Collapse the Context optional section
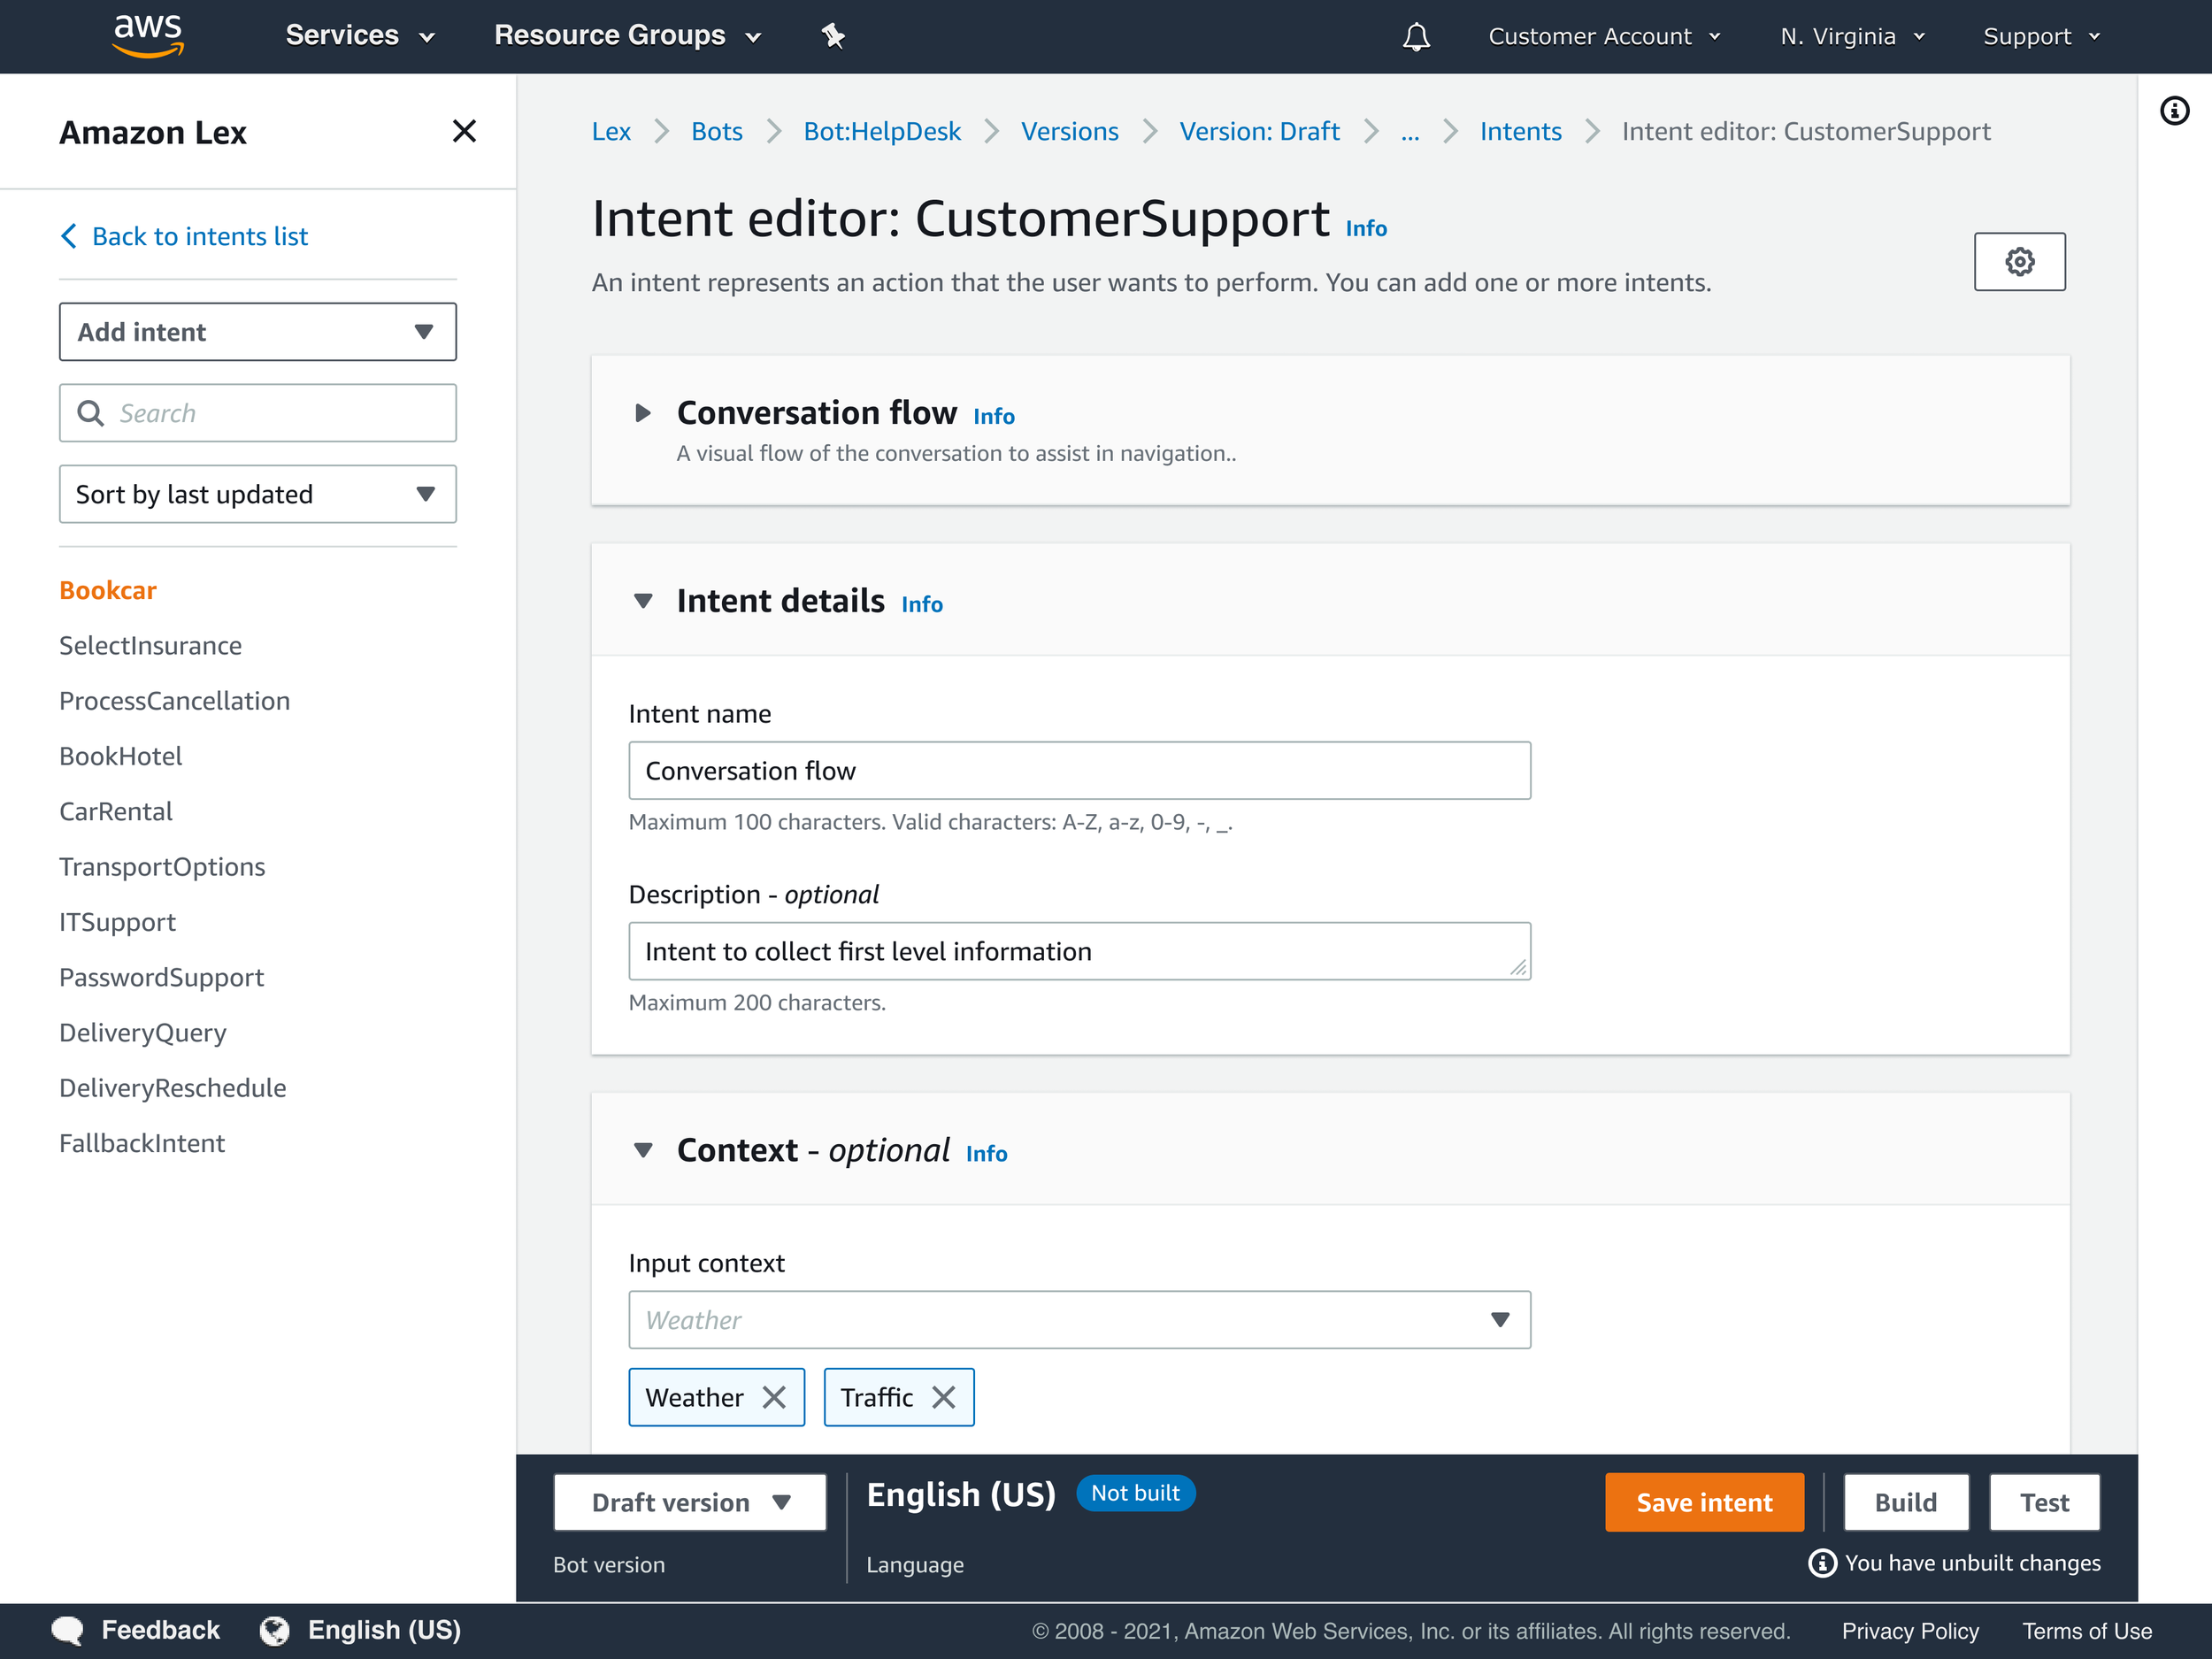This screenshot has width=2212, height=1659. click(643, 1150)
